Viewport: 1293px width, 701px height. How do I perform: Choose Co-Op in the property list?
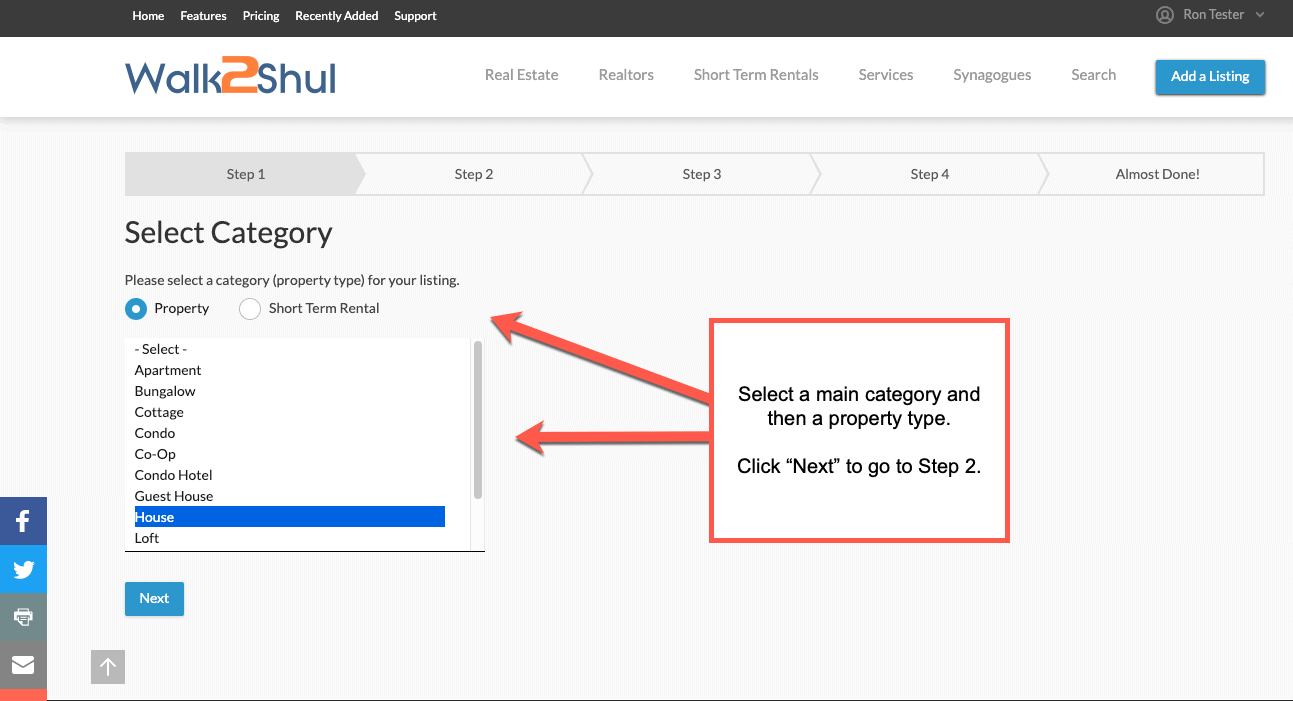289,454
